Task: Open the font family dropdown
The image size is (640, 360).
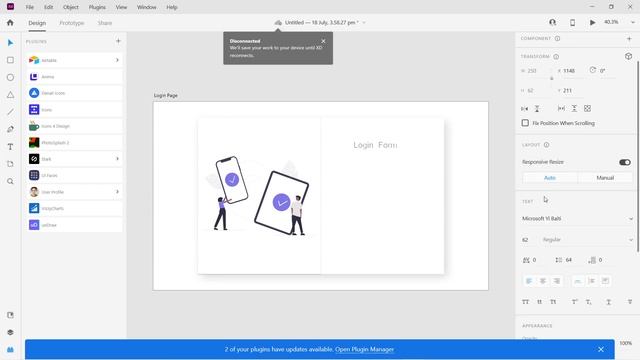Action: (631, 219)
